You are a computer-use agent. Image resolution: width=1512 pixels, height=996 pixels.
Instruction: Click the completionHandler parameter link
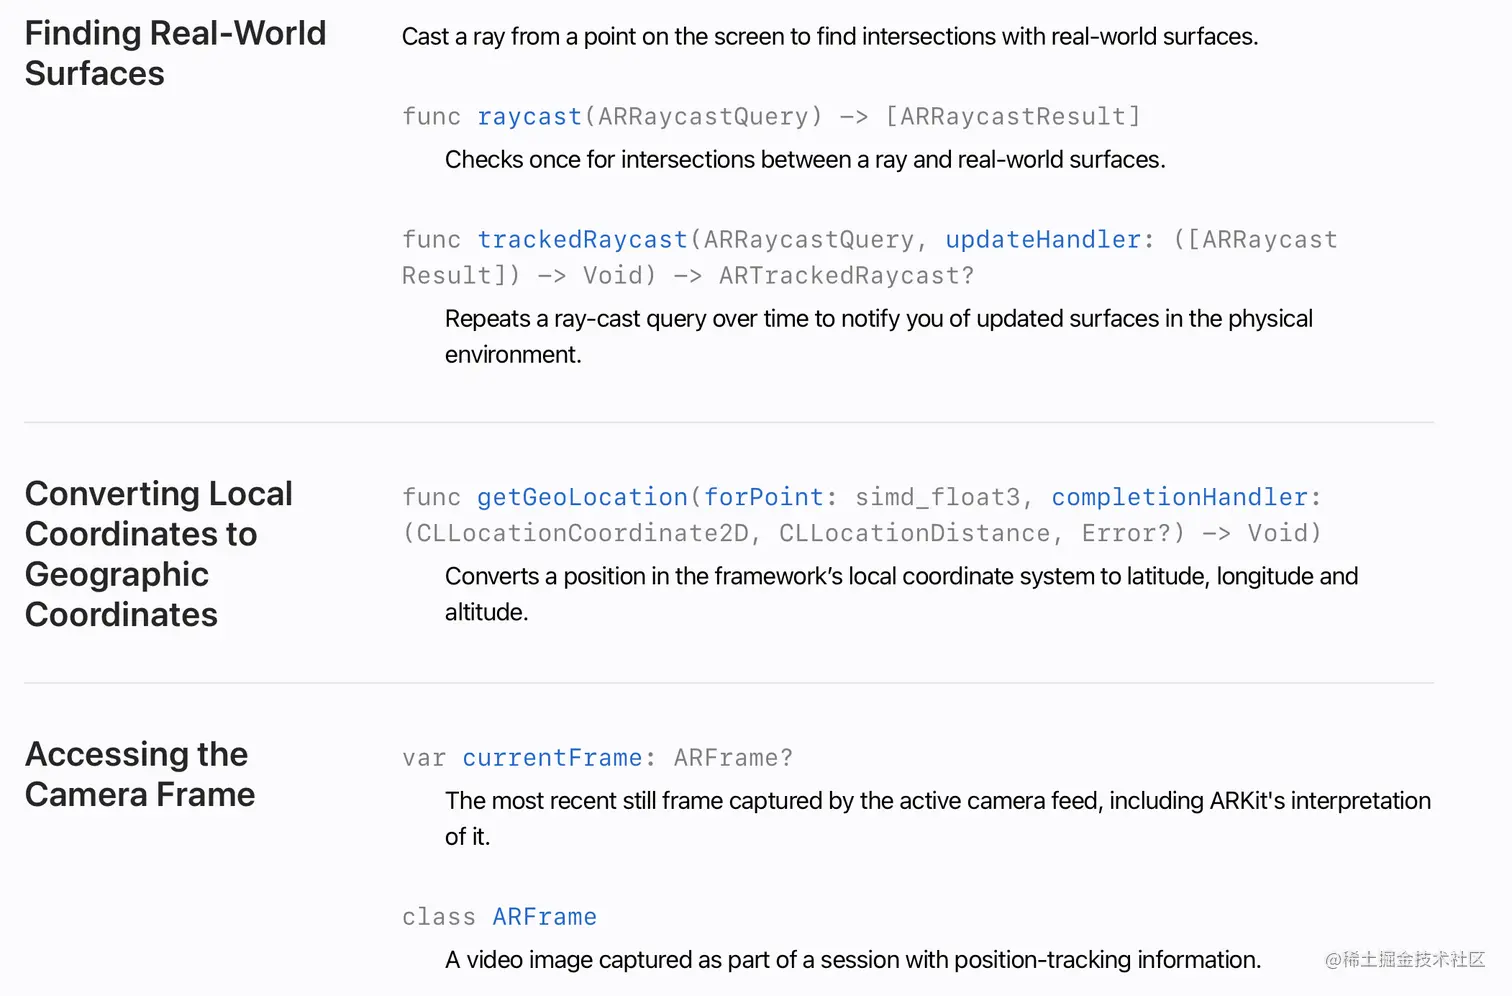(x=1180, y=498)
